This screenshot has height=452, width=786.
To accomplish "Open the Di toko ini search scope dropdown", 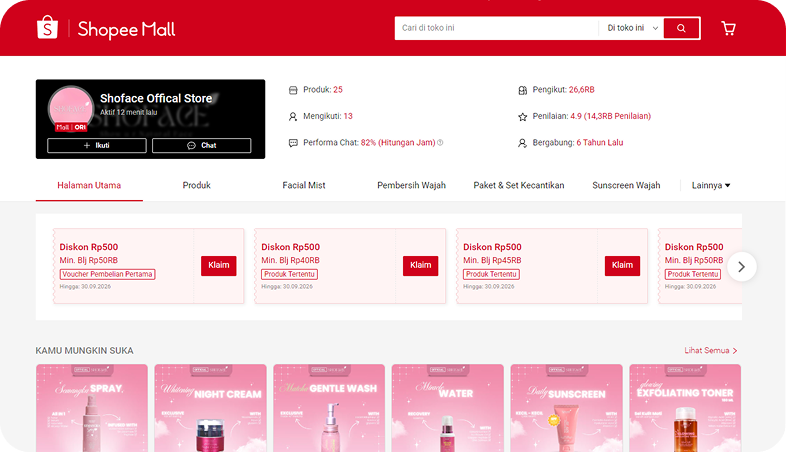I will tap(632, 28).
